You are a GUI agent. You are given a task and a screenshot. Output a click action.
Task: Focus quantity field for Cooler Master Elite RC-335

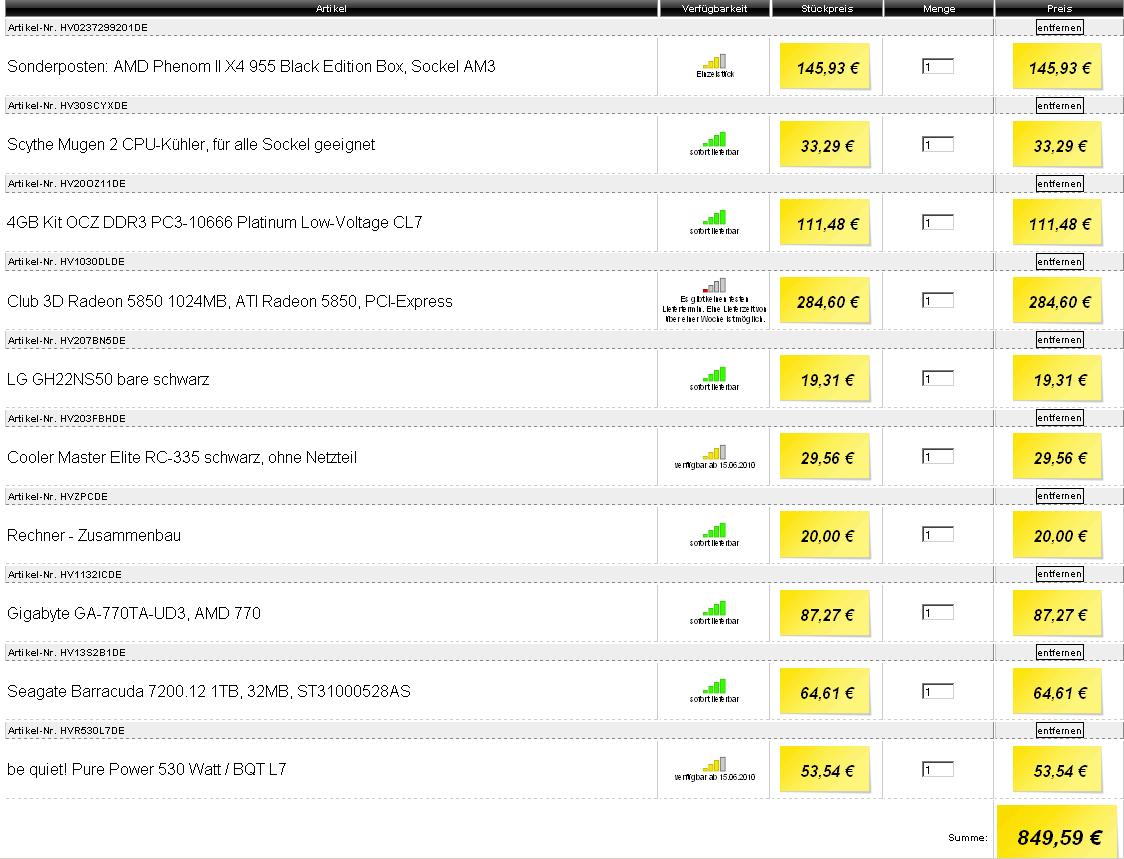pos(938,457)
